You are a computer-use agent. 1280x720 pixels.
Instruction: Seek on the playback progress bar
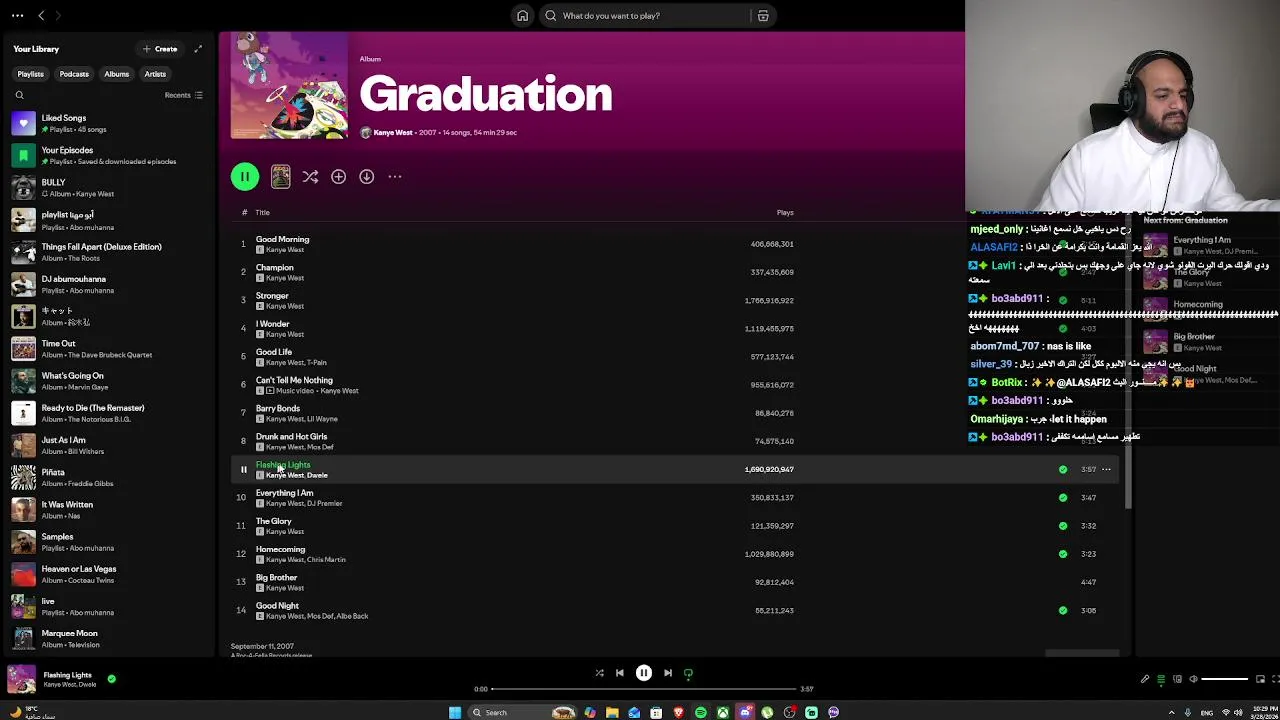[644, 689]
